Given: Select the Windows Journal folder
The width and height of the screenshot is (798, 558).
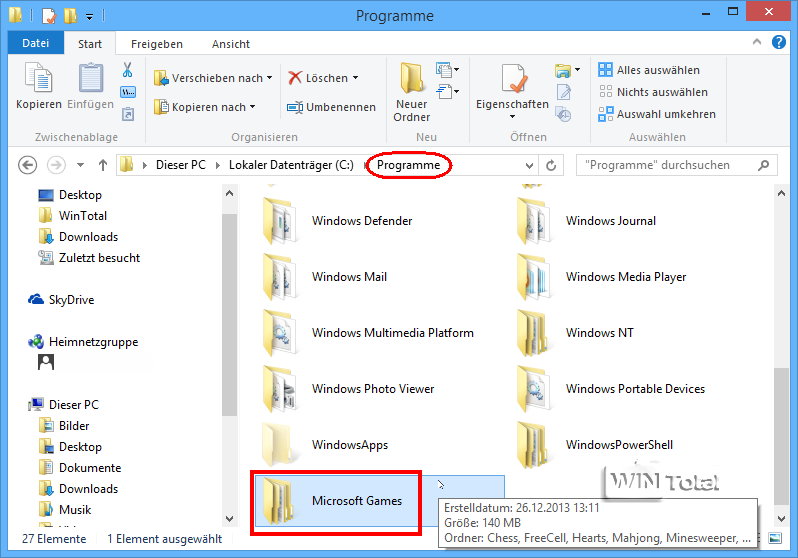Looking at the screenshot, I should click(586, 221).
